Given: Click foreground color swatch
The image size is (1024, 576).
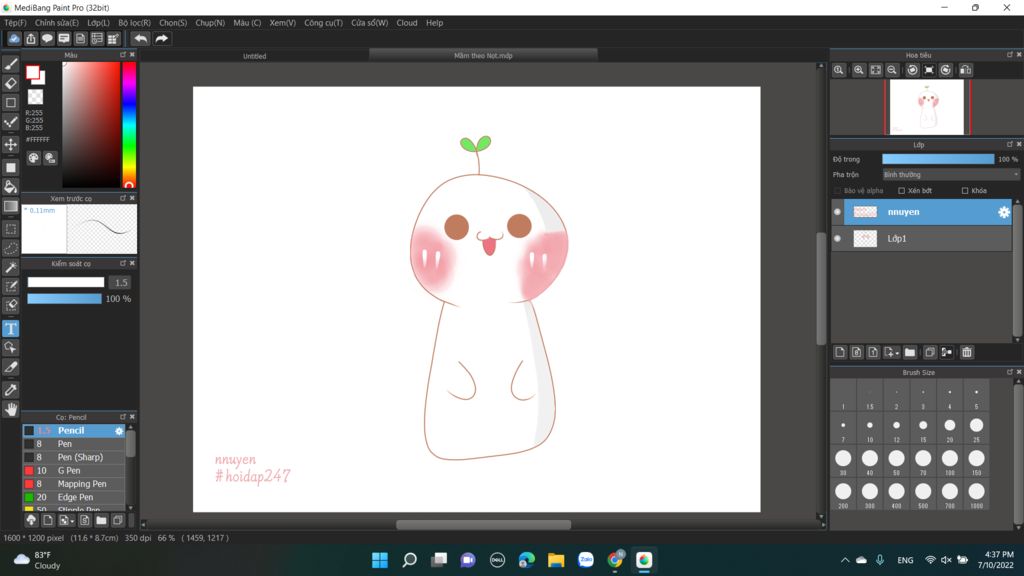Looking at the screenshot, I should coord(32,72).
